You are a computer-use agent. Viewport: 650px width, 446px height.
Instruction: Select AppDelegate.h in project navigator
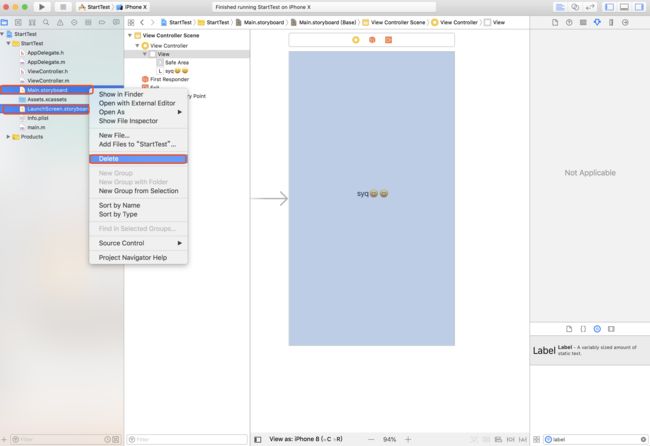point(46,53)
